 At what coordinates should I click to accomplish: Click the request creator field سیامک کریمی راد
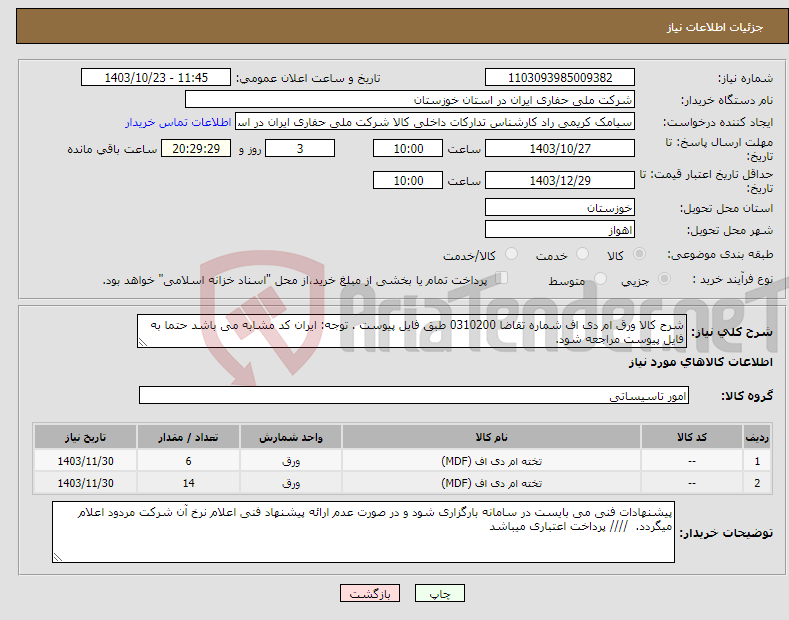pyautogui.click(x=435, y=122)
